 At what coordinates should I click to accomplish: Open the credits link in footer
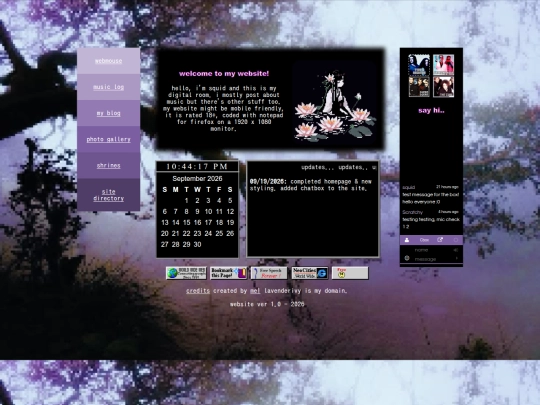point(198,291)
